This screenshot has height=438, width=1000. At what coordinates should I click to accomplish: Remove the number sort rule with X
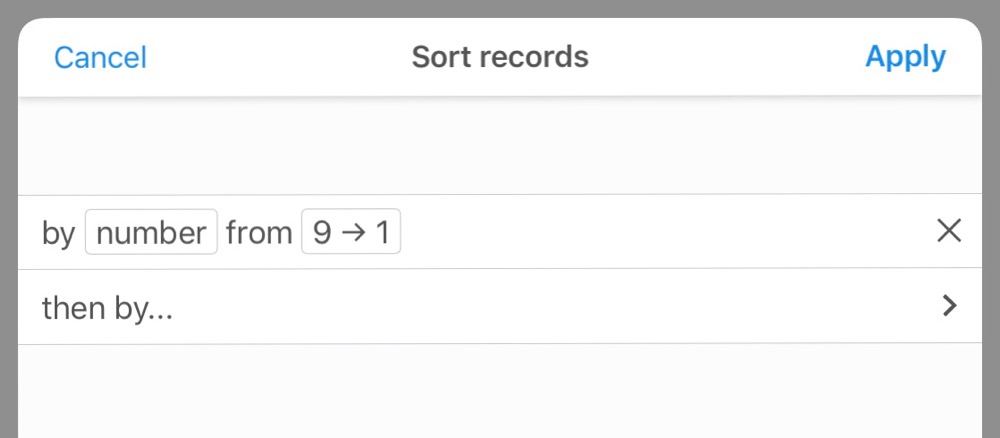click(x=948, y=231)
